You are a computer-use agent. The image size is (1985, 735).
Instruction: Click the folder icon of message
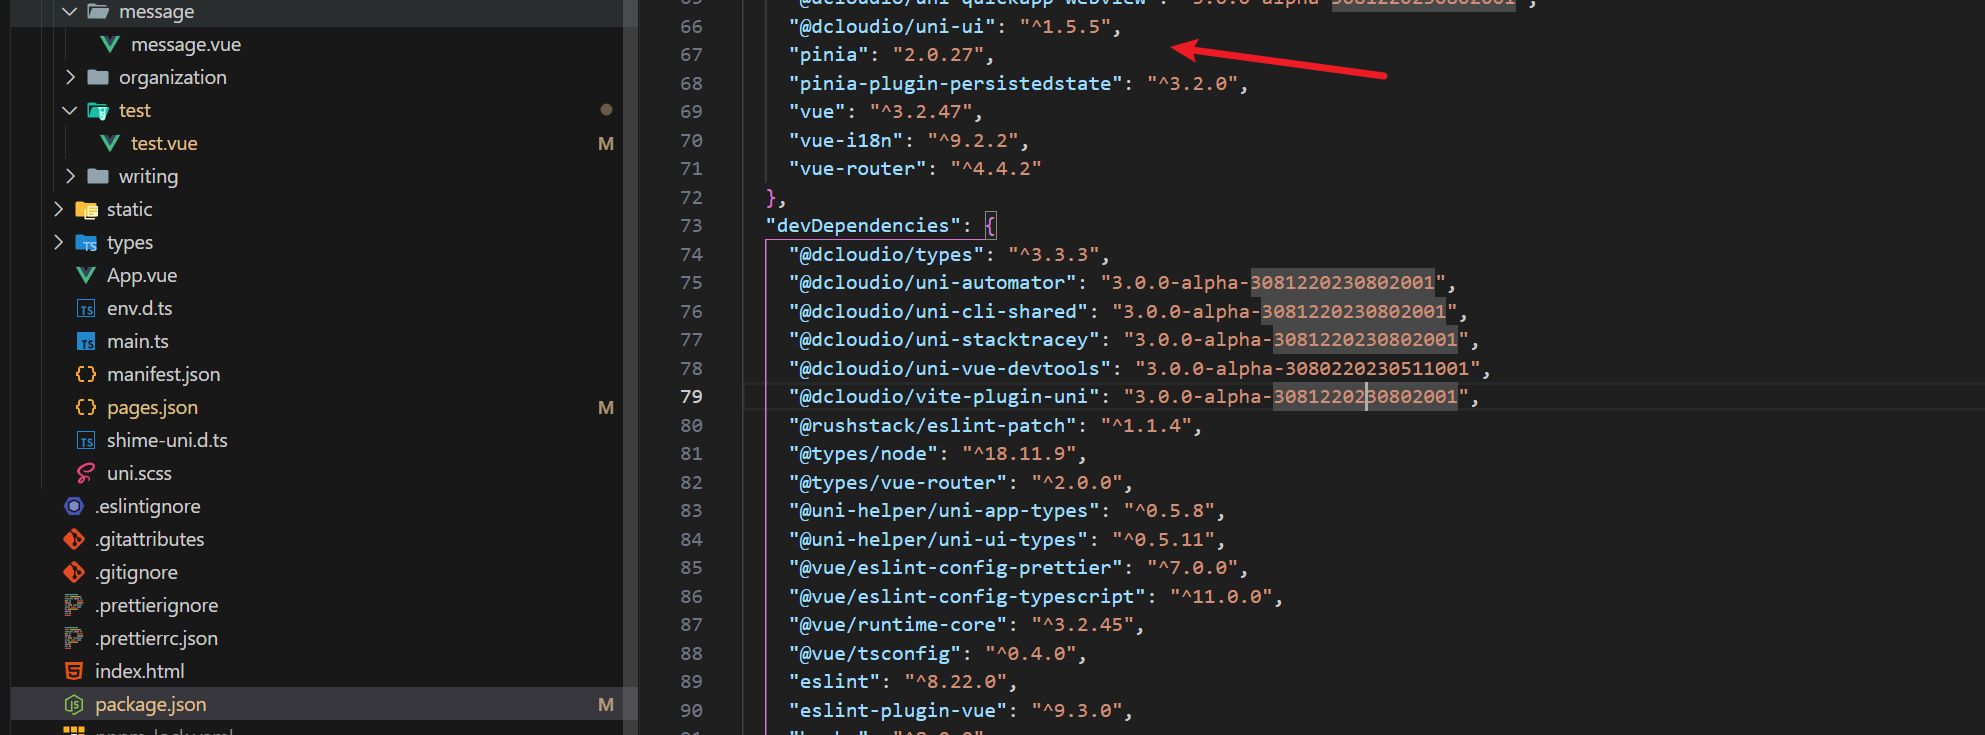(98, 11)
